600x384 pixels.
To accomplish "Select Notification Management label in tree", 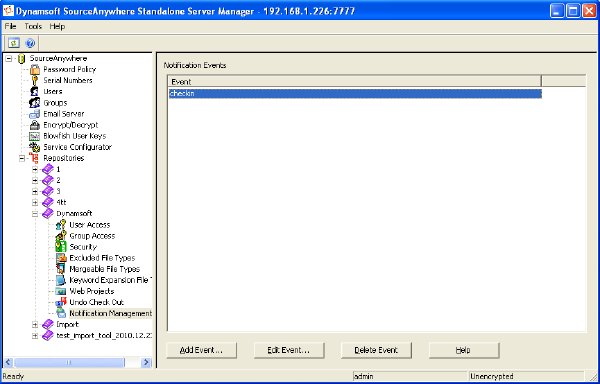I will click(111, 314).
